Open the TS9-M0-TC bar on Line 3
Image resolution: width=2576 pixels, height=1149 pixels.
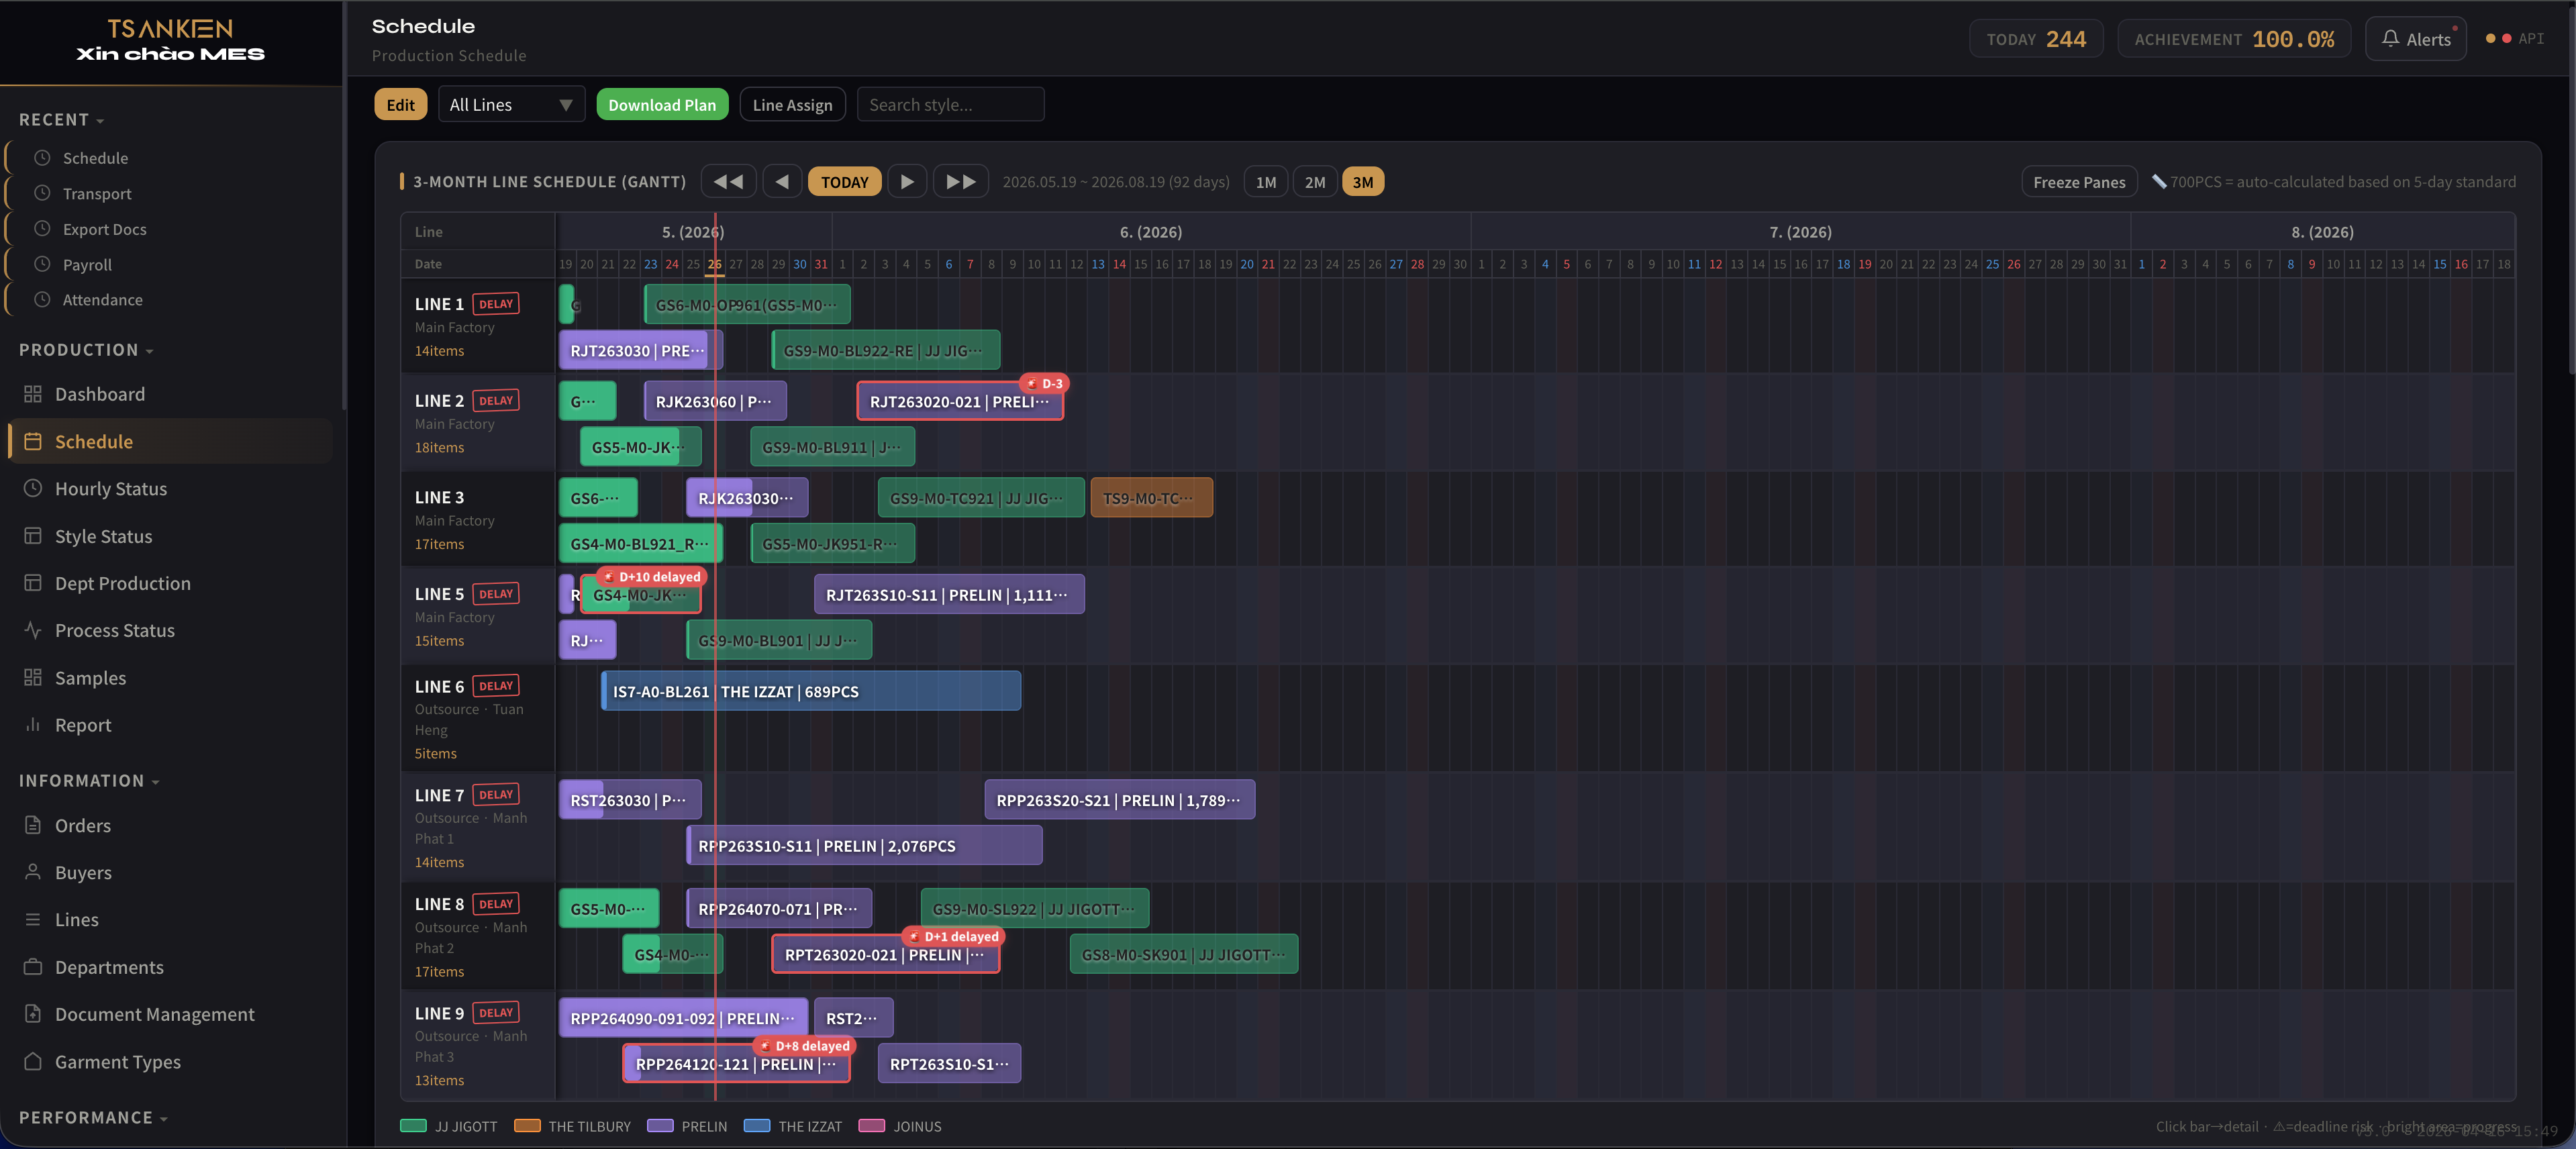point(1151,498)
